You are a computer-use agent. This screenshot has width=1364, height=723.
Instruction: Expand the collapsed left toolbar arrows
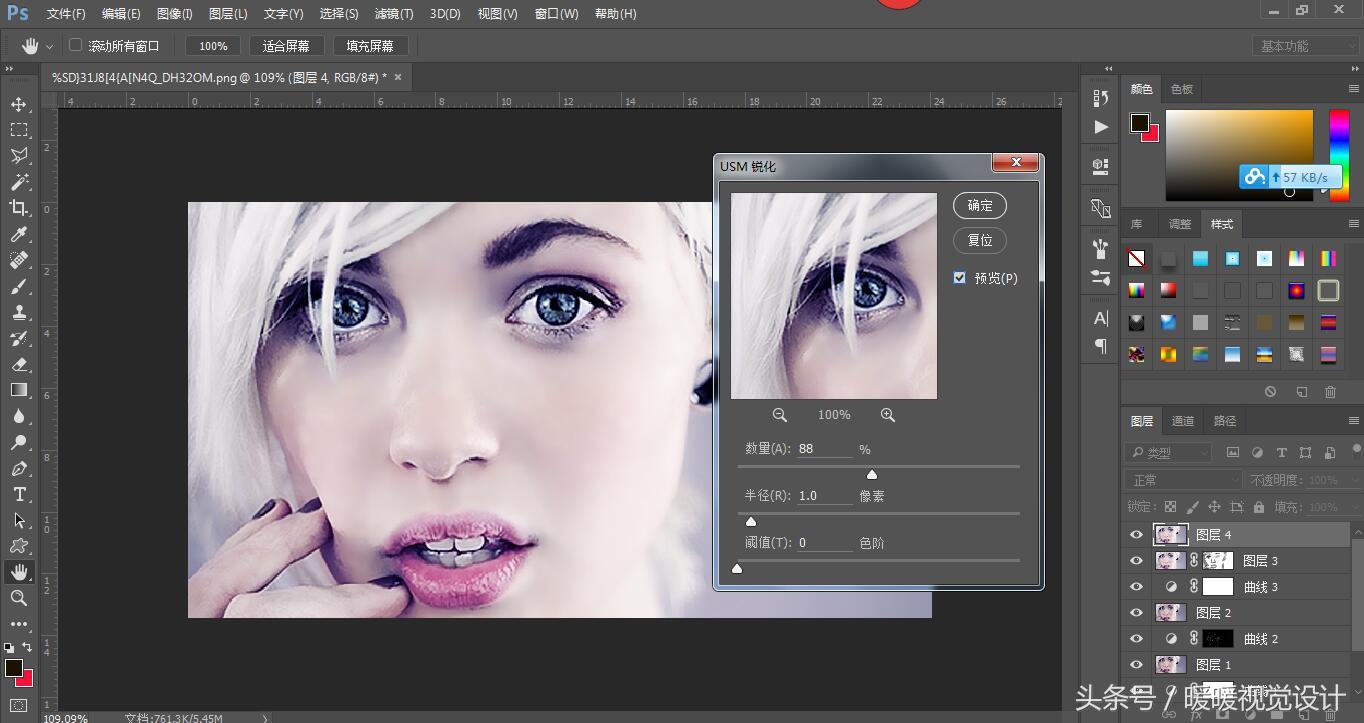pos(8,69)
